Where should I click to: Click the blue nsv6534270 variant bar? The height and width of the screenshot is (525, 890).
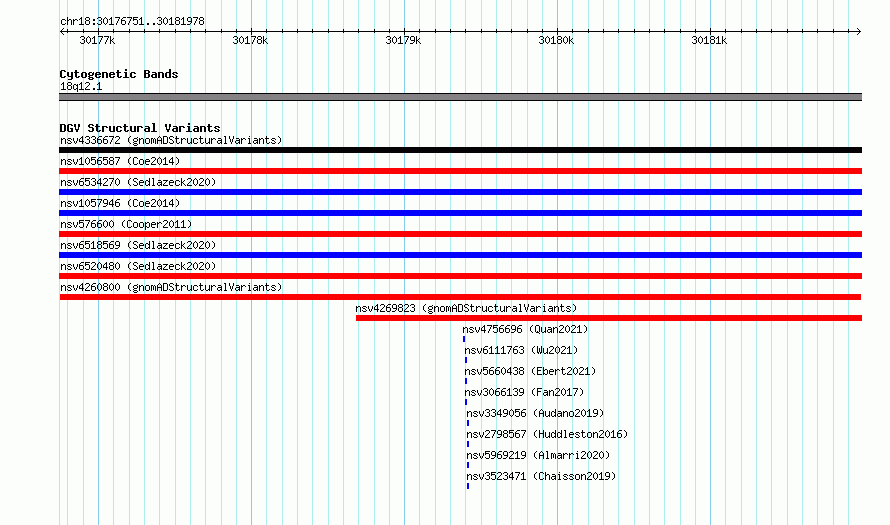point(460,192)
